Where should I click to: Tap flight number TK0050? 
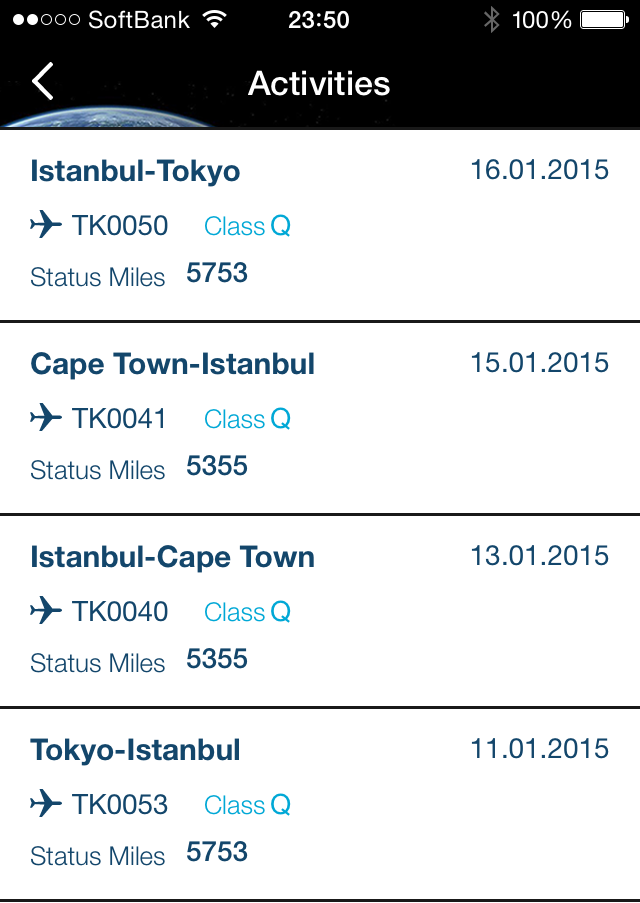click(x=120, y=226)
